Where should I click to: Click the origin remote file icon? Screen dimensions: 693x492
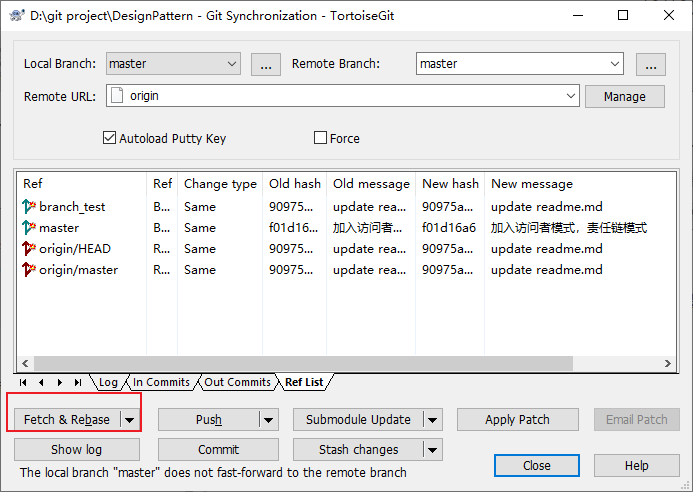[x=117, y=95]
